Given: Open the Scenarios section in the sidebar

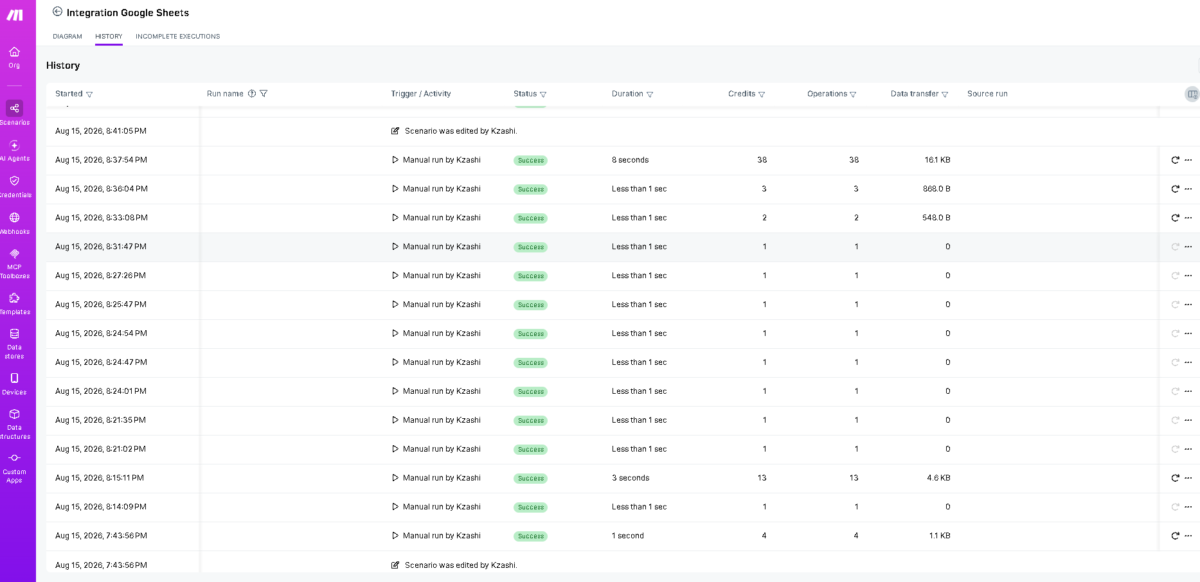Looking at the screenshot, I should coord(14,113).
